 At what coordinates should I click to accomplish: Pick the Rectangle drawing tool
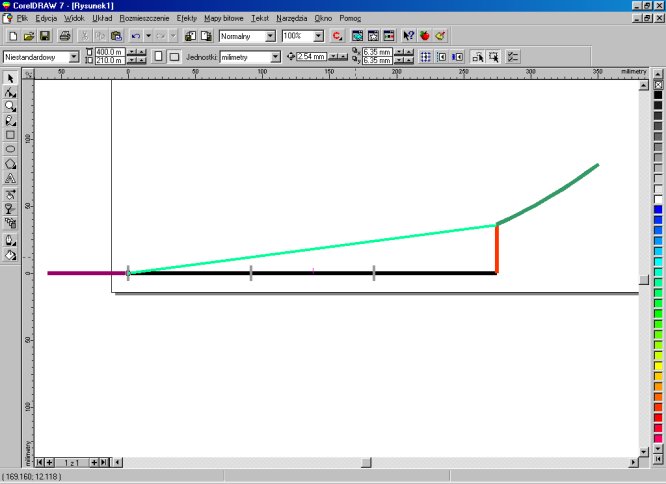point(10,134)
